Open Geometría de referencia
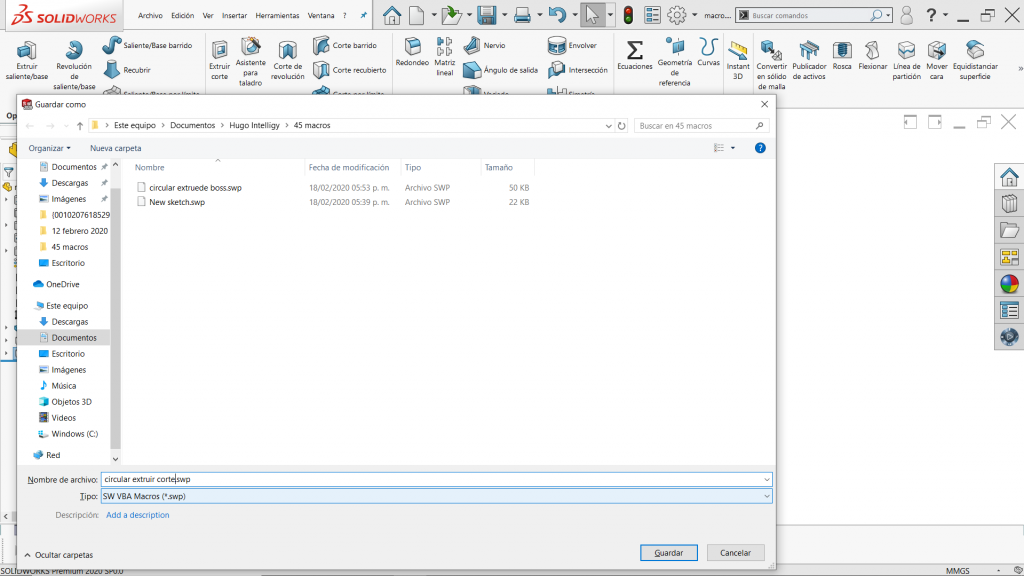This screenshot has height=576, width=1024. coord(675,62)
